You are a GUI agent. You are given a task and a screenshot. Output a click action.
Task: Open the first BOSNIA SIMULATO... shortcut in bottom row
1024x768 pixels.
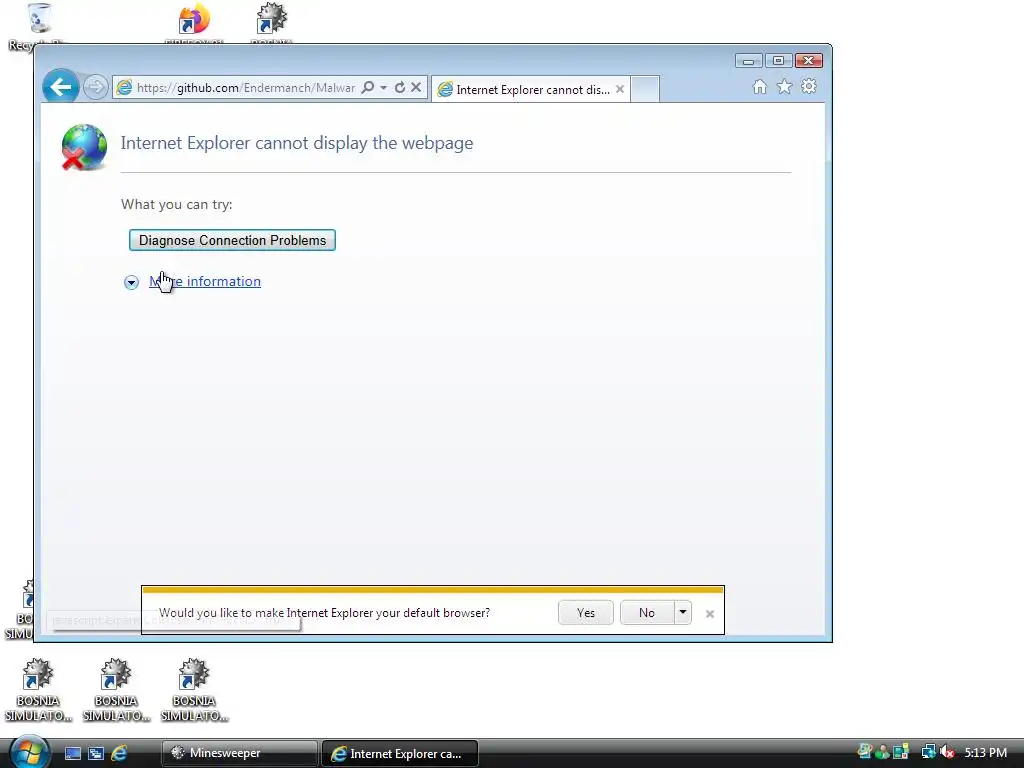point(38,690)
